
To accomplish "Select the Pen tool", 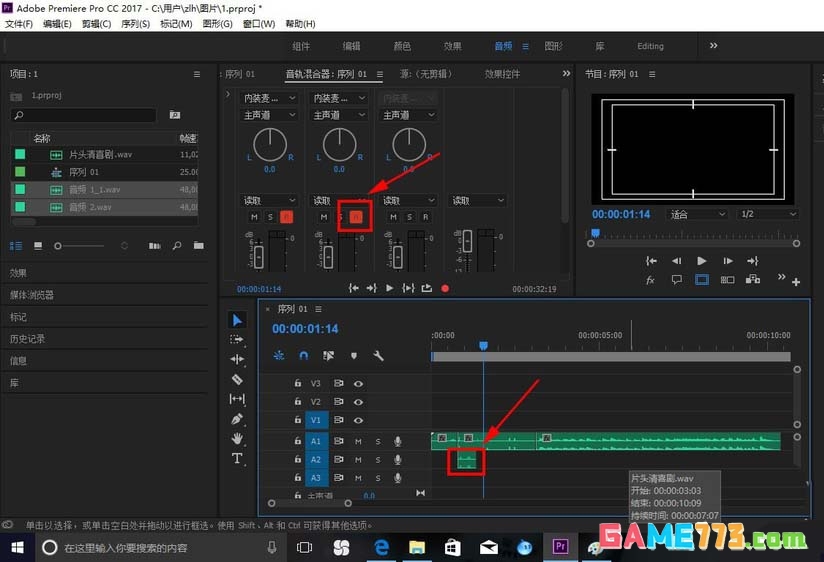I will [x=237, y=419].
